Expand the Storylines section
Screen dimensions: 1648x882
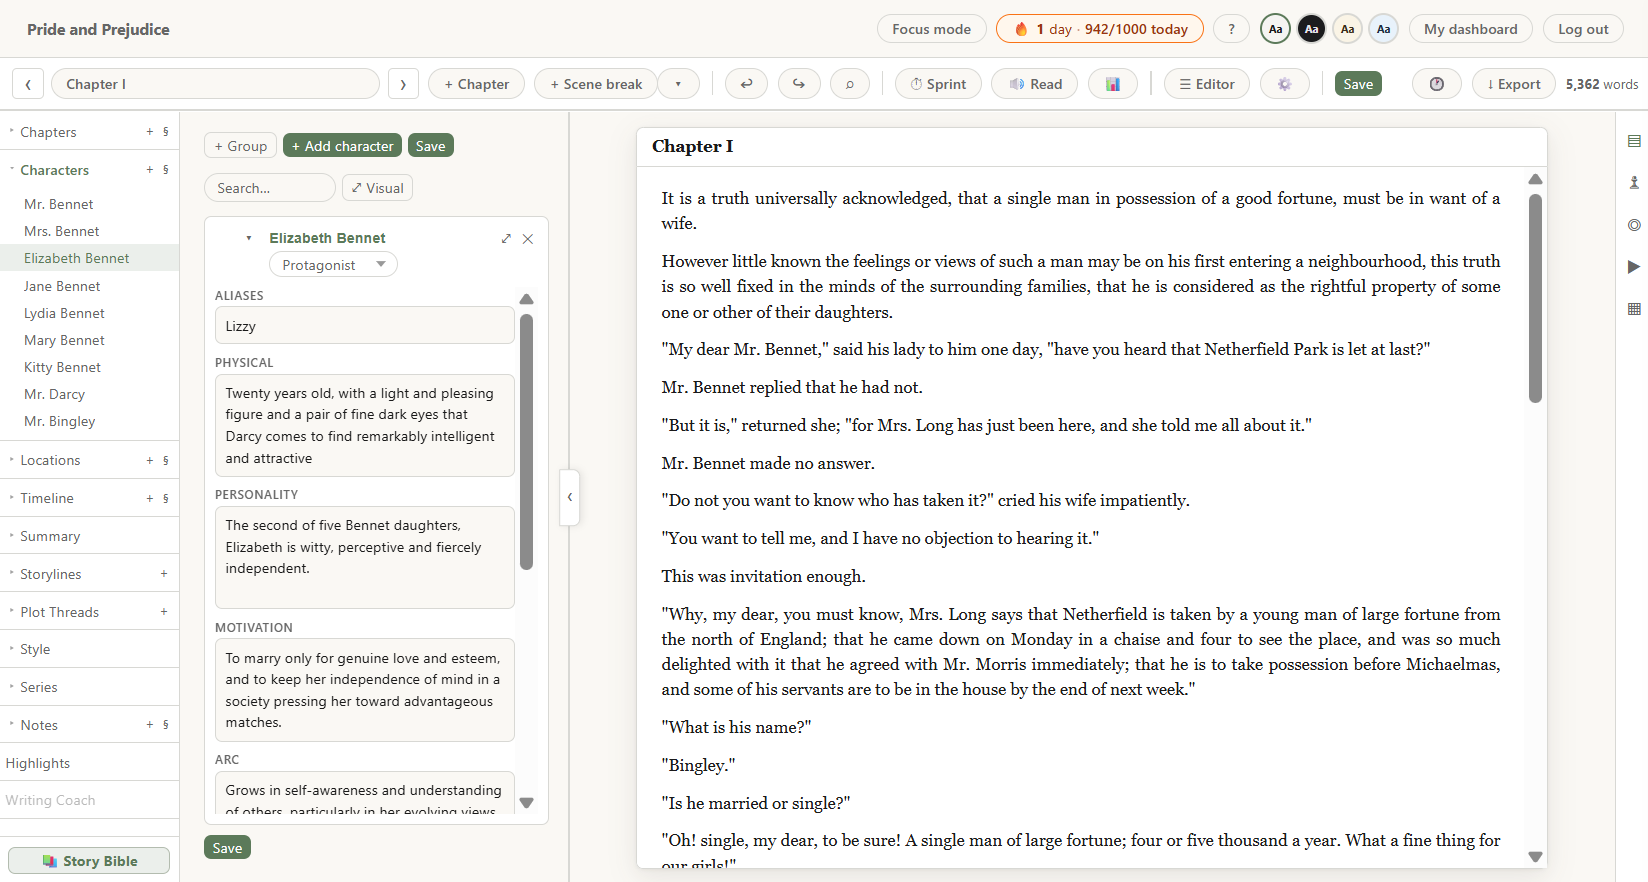pos(51,574)
